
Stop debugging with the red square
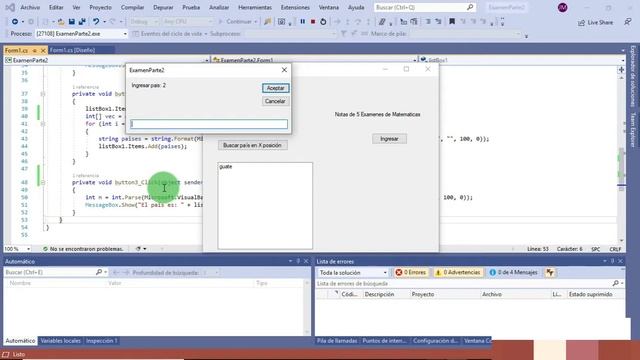point(313,22)
